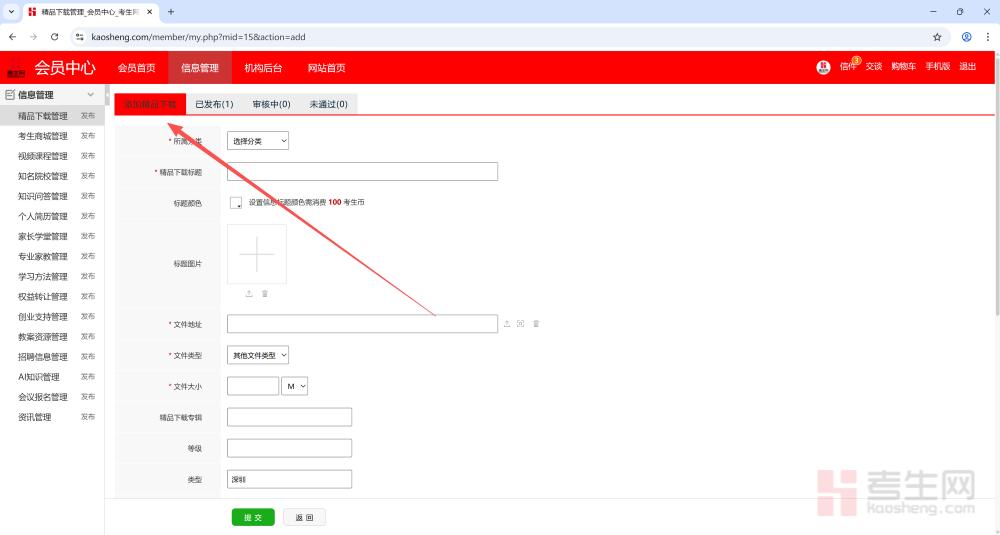This screenshot has width=1000, height=535.
Task: Click the 会员中心 logo icon
Action: 17,68
